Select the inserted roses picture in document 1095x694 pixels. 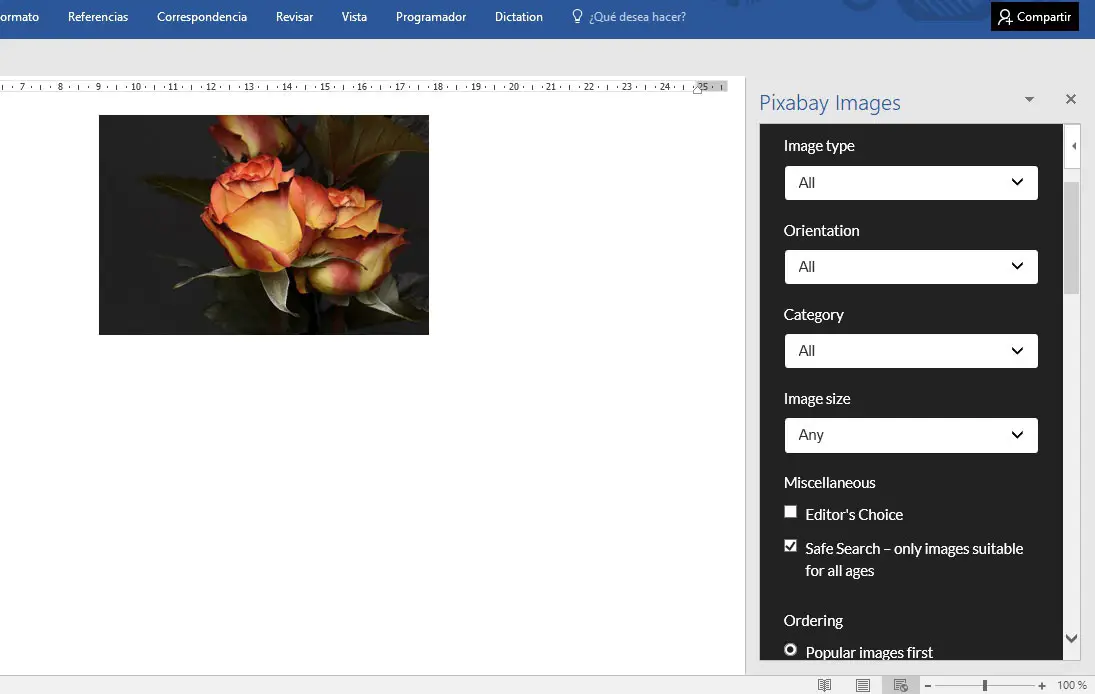264,225
